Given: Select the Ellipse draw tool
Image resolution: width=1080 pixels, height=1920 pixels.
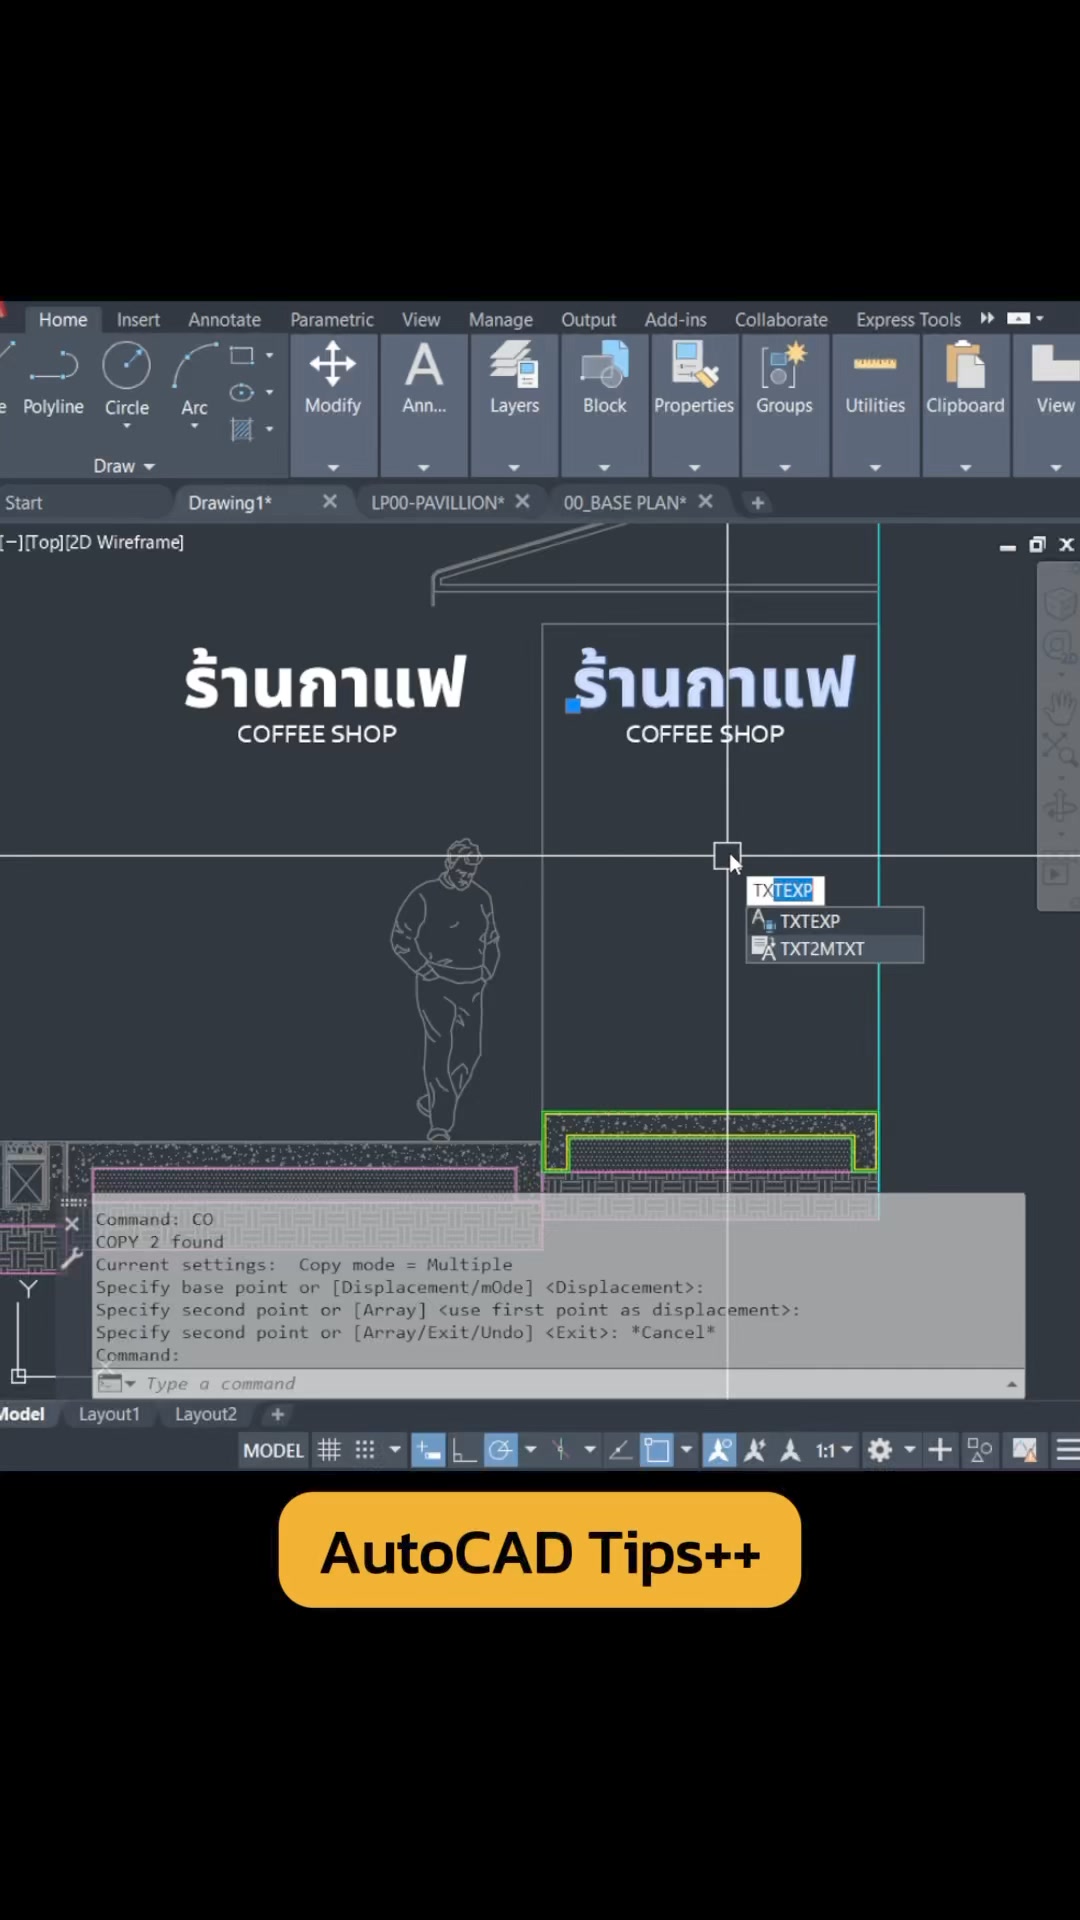Looking at the screenshot, I should pyautogui.click(x=242, y=392).
